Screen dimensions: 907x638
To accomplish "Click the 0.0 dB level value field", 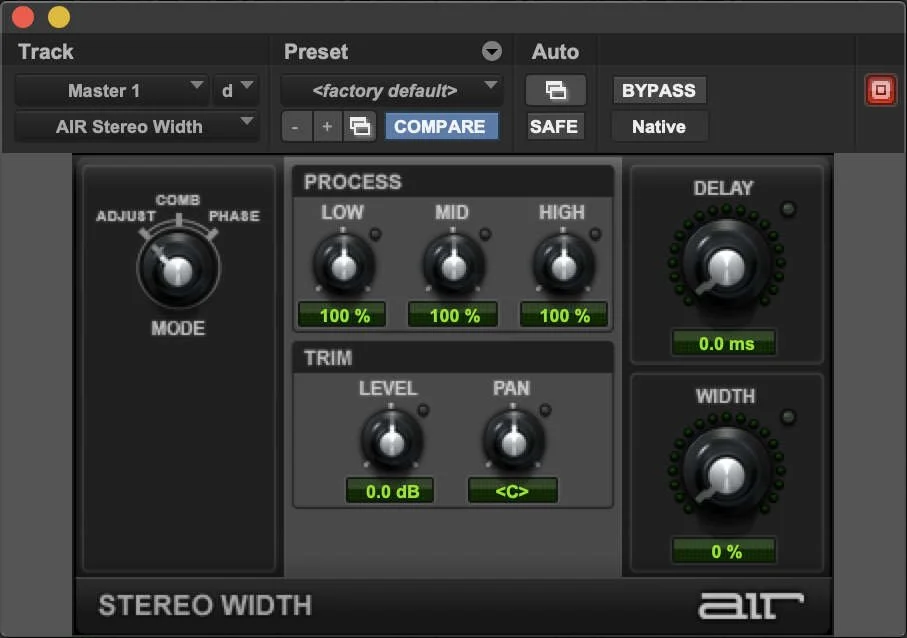I will [390, 491].
